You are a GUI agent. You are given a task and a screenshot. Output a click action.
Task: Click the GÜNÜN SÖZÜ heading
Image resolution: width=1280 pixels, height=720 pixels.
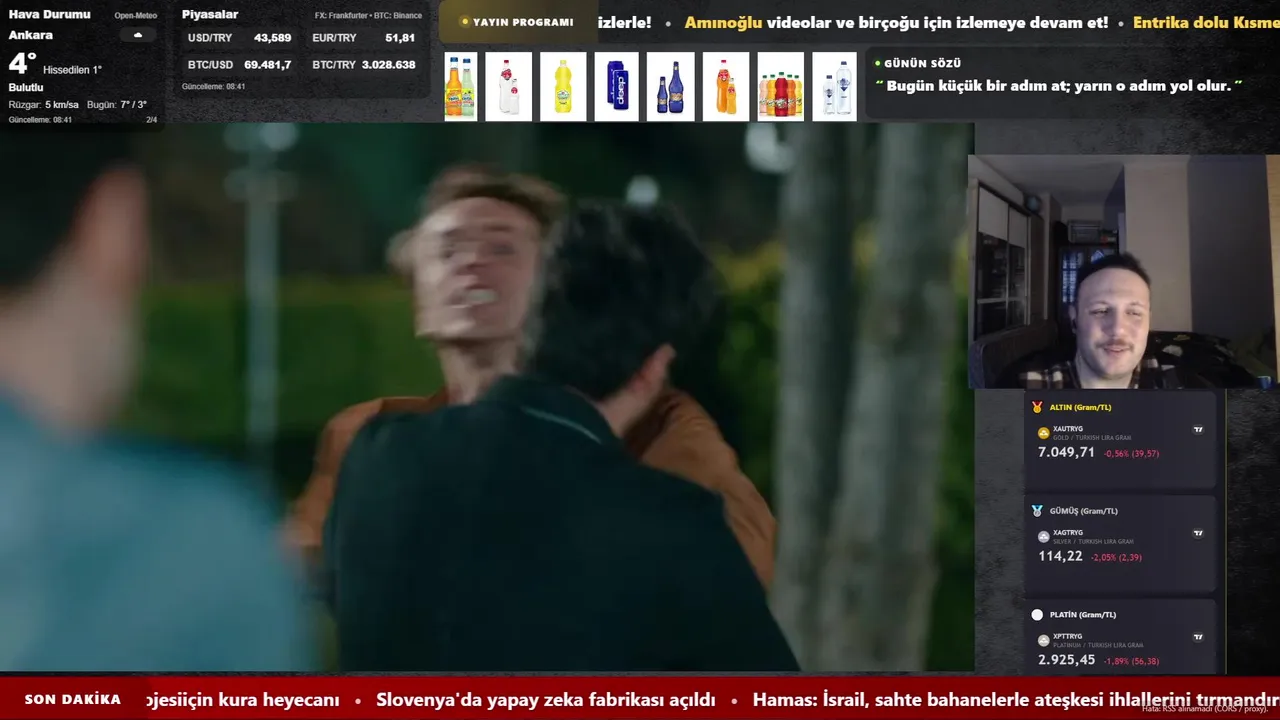point(922,63)
